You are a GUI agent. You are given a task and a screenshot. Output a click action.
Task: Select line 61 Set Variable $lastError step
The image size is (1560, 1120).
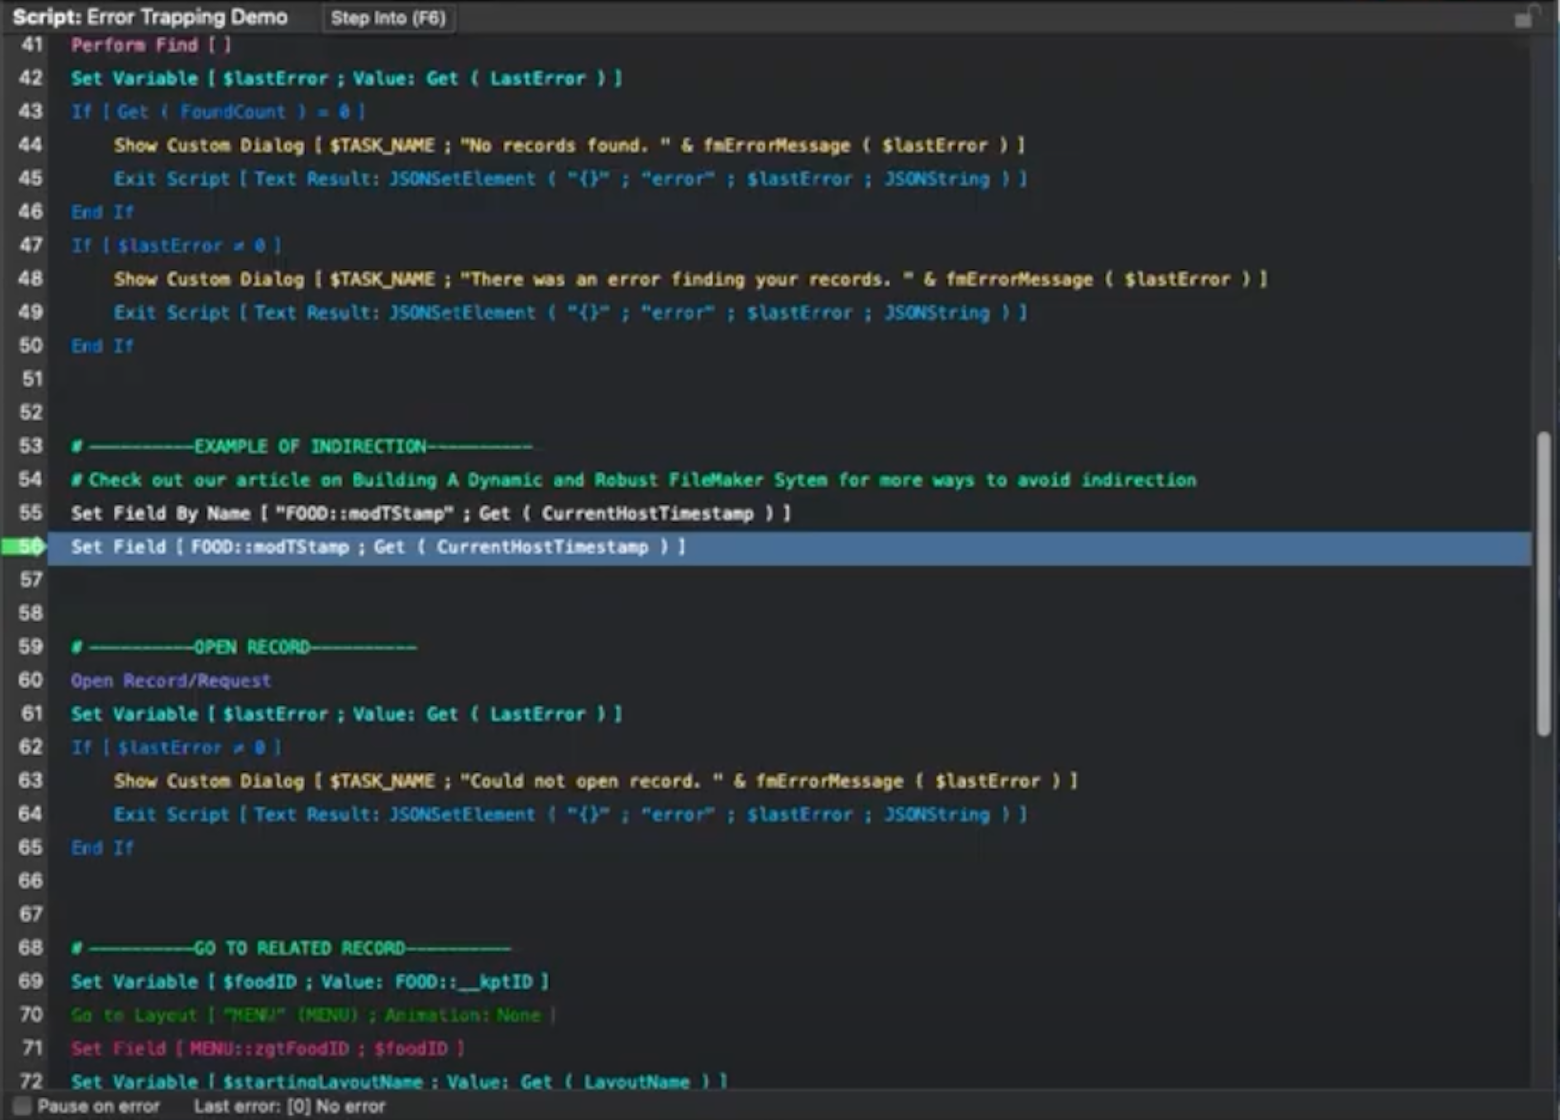789,714
